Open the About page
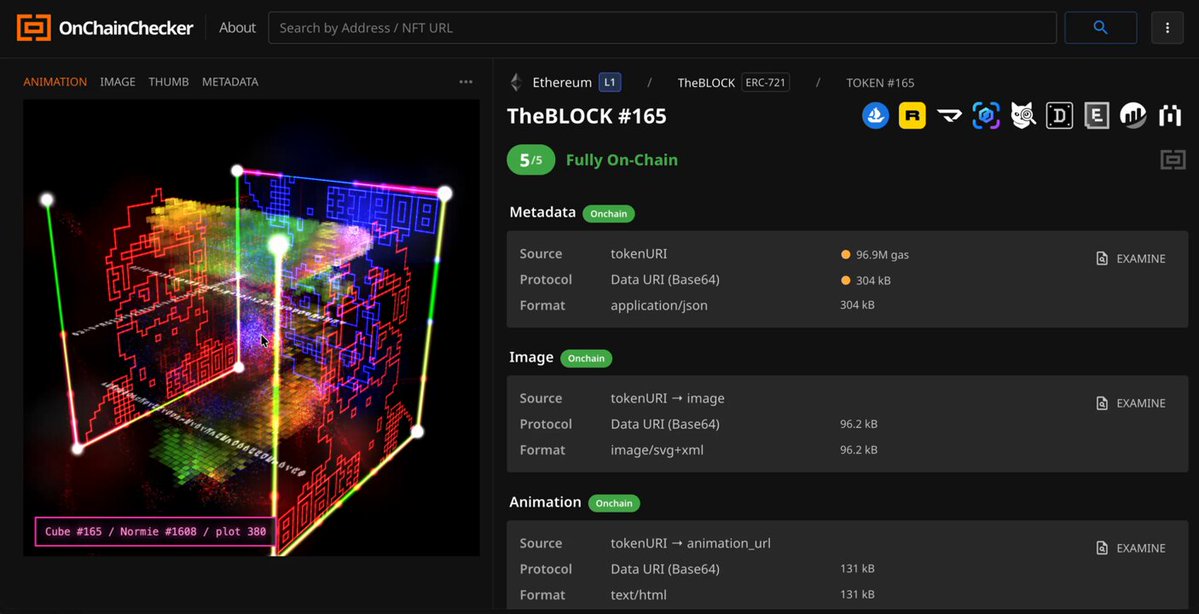The width and height of the screenshot is (1199, 614). click(x=237, y=28)
